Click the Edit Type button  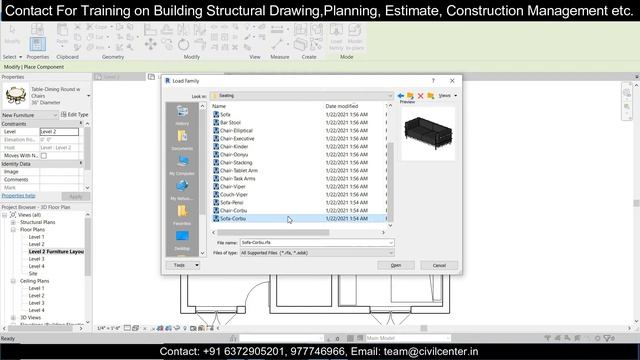coord(74,115)
